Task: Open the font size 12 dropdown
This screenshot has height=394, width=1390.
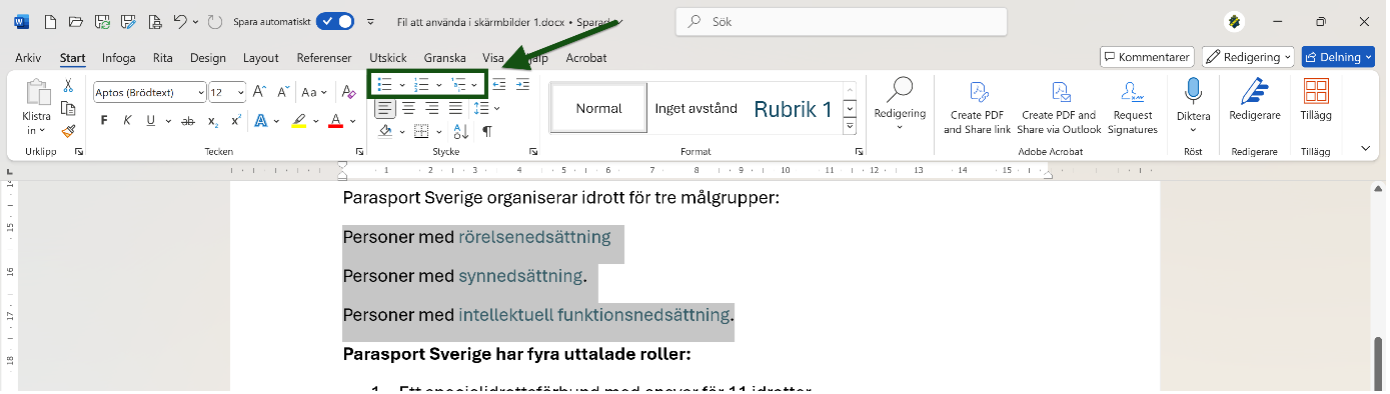Action: [x=241, y=92]
